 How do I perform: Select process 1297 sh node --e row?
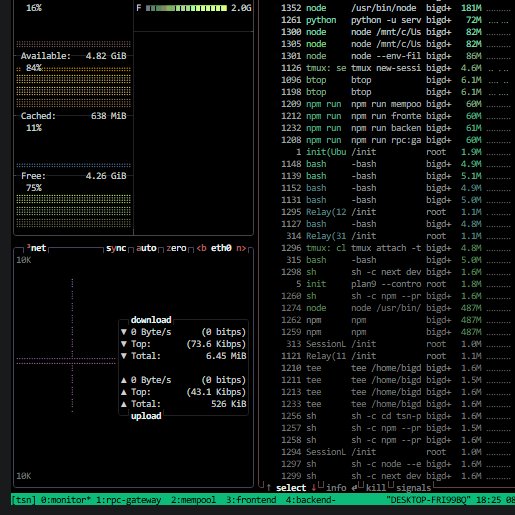pos(395,464)
